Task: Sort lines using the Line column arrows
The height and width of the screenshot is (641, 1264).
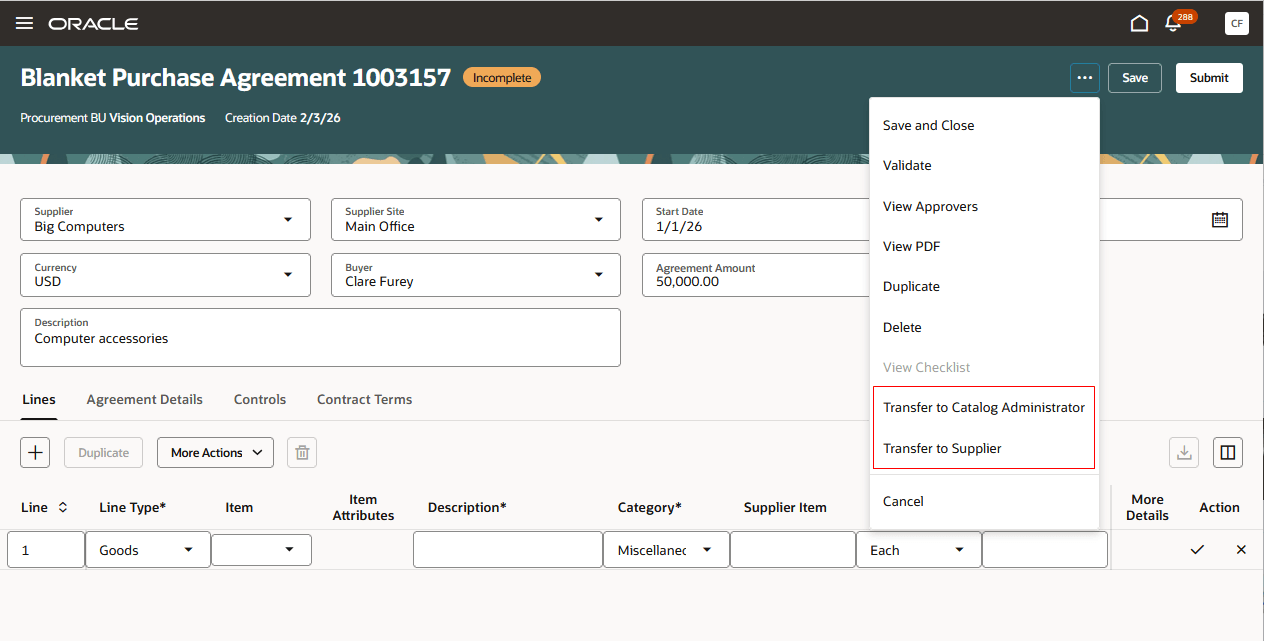Action: pyautogui.click(x=63, y=507)
